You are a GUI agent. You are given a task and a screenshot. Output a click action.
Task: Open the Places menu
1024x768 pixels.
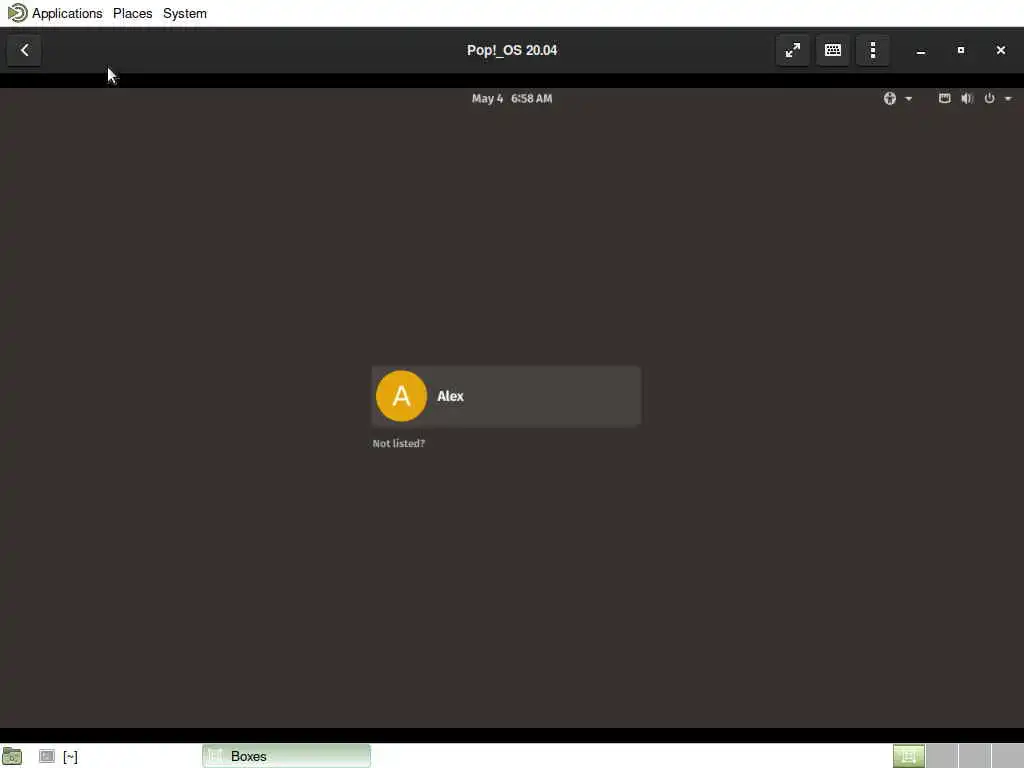coord(133,13)
